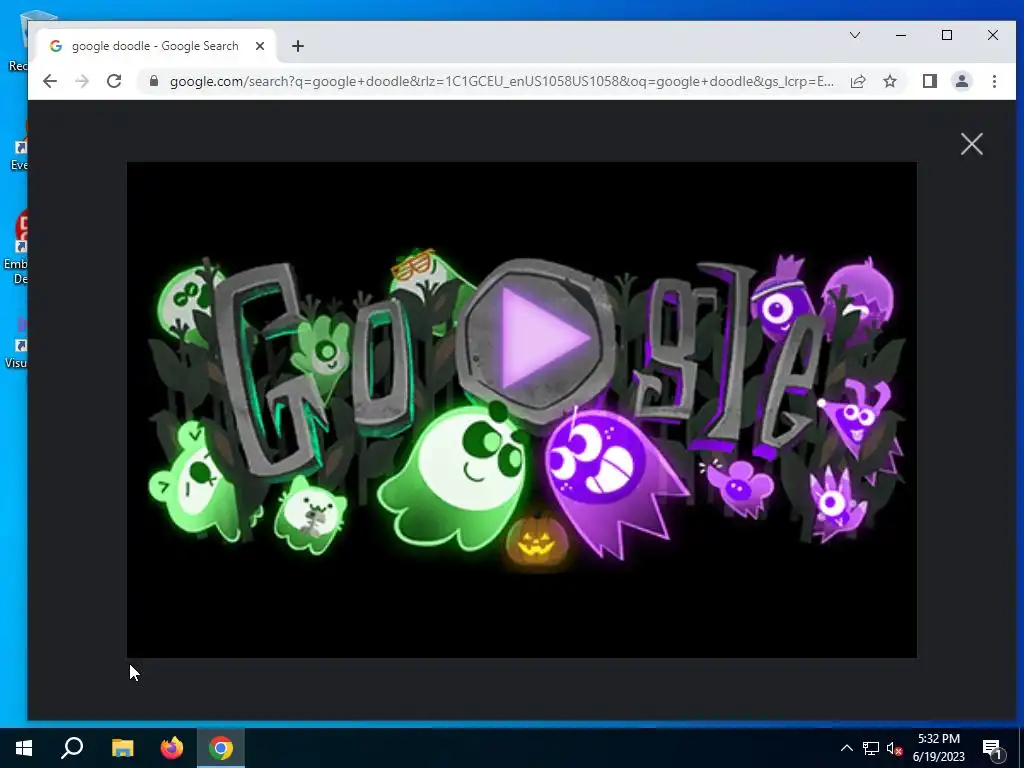Open the Windows Start menu
1024x768 pixels.
24,748
